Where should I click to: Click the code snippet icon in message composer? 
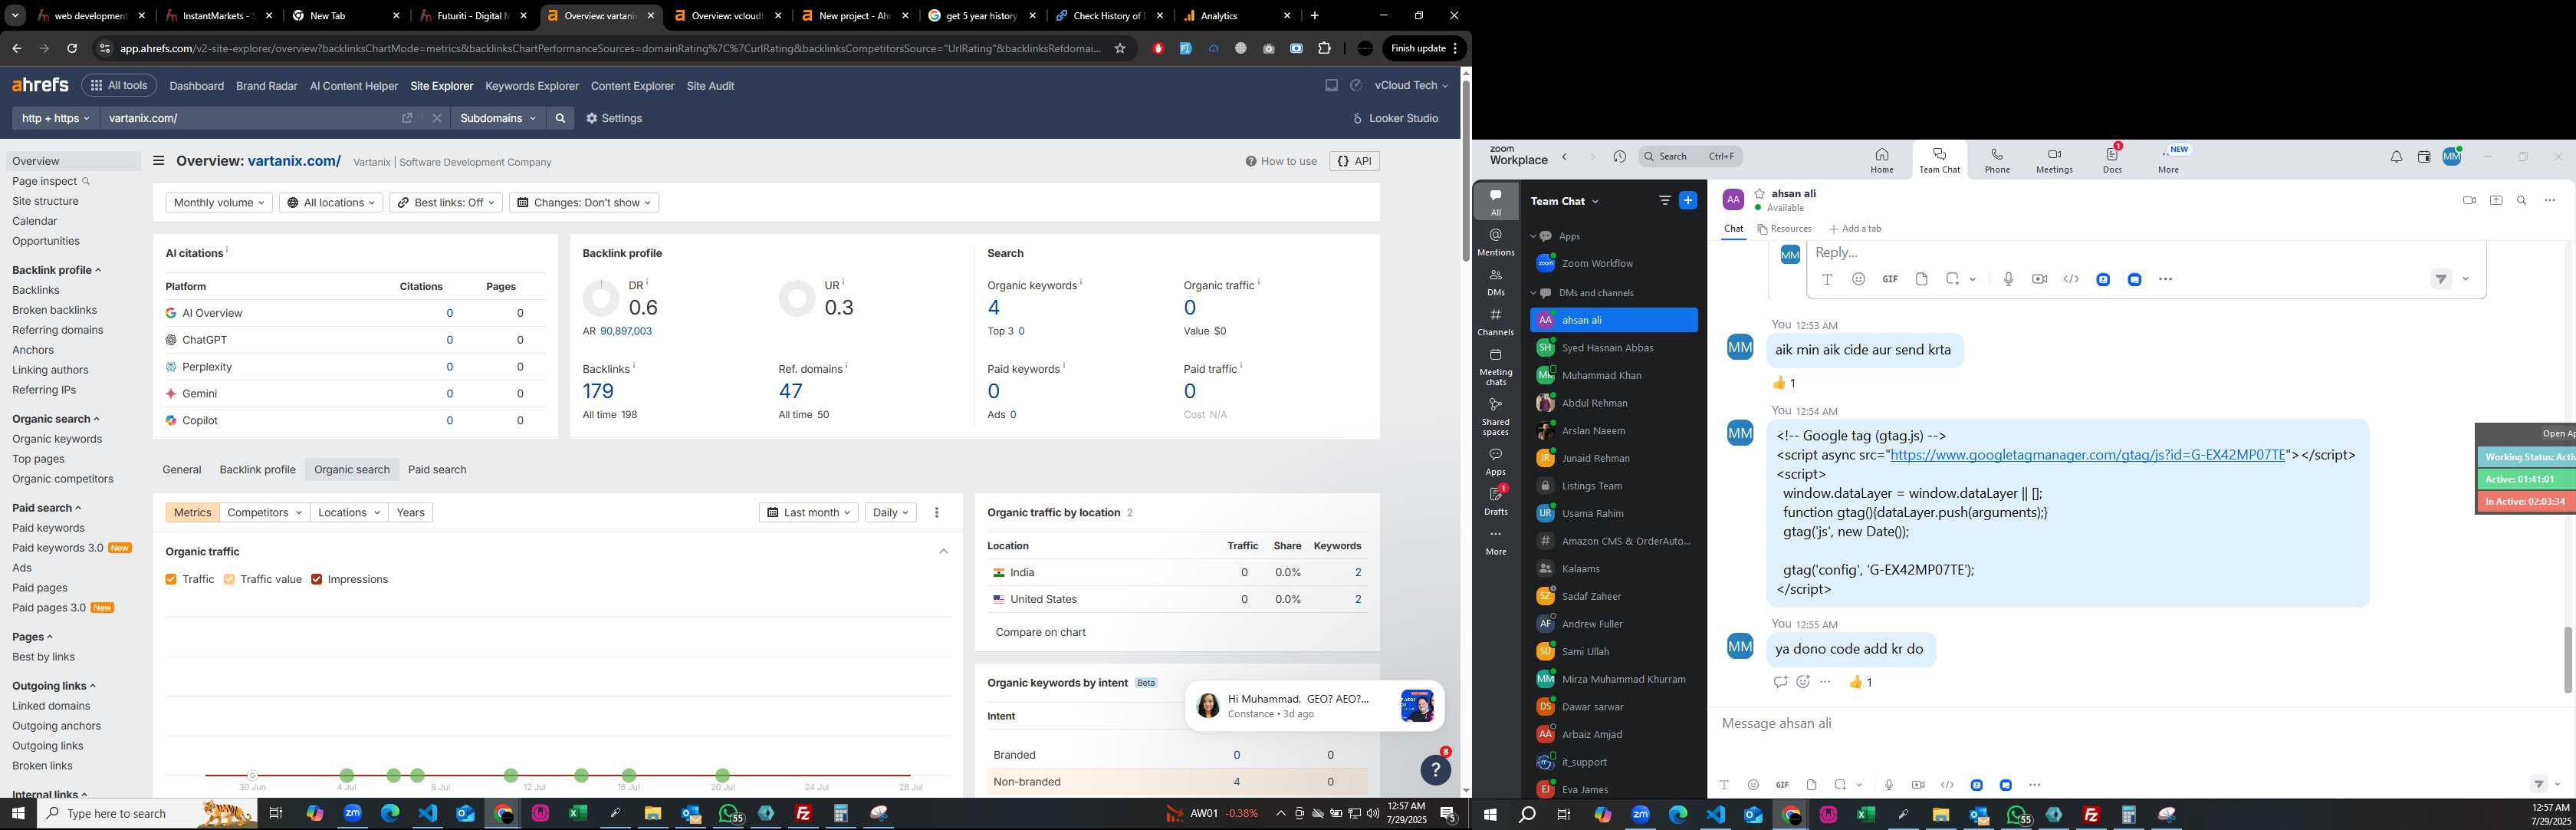1947,785
